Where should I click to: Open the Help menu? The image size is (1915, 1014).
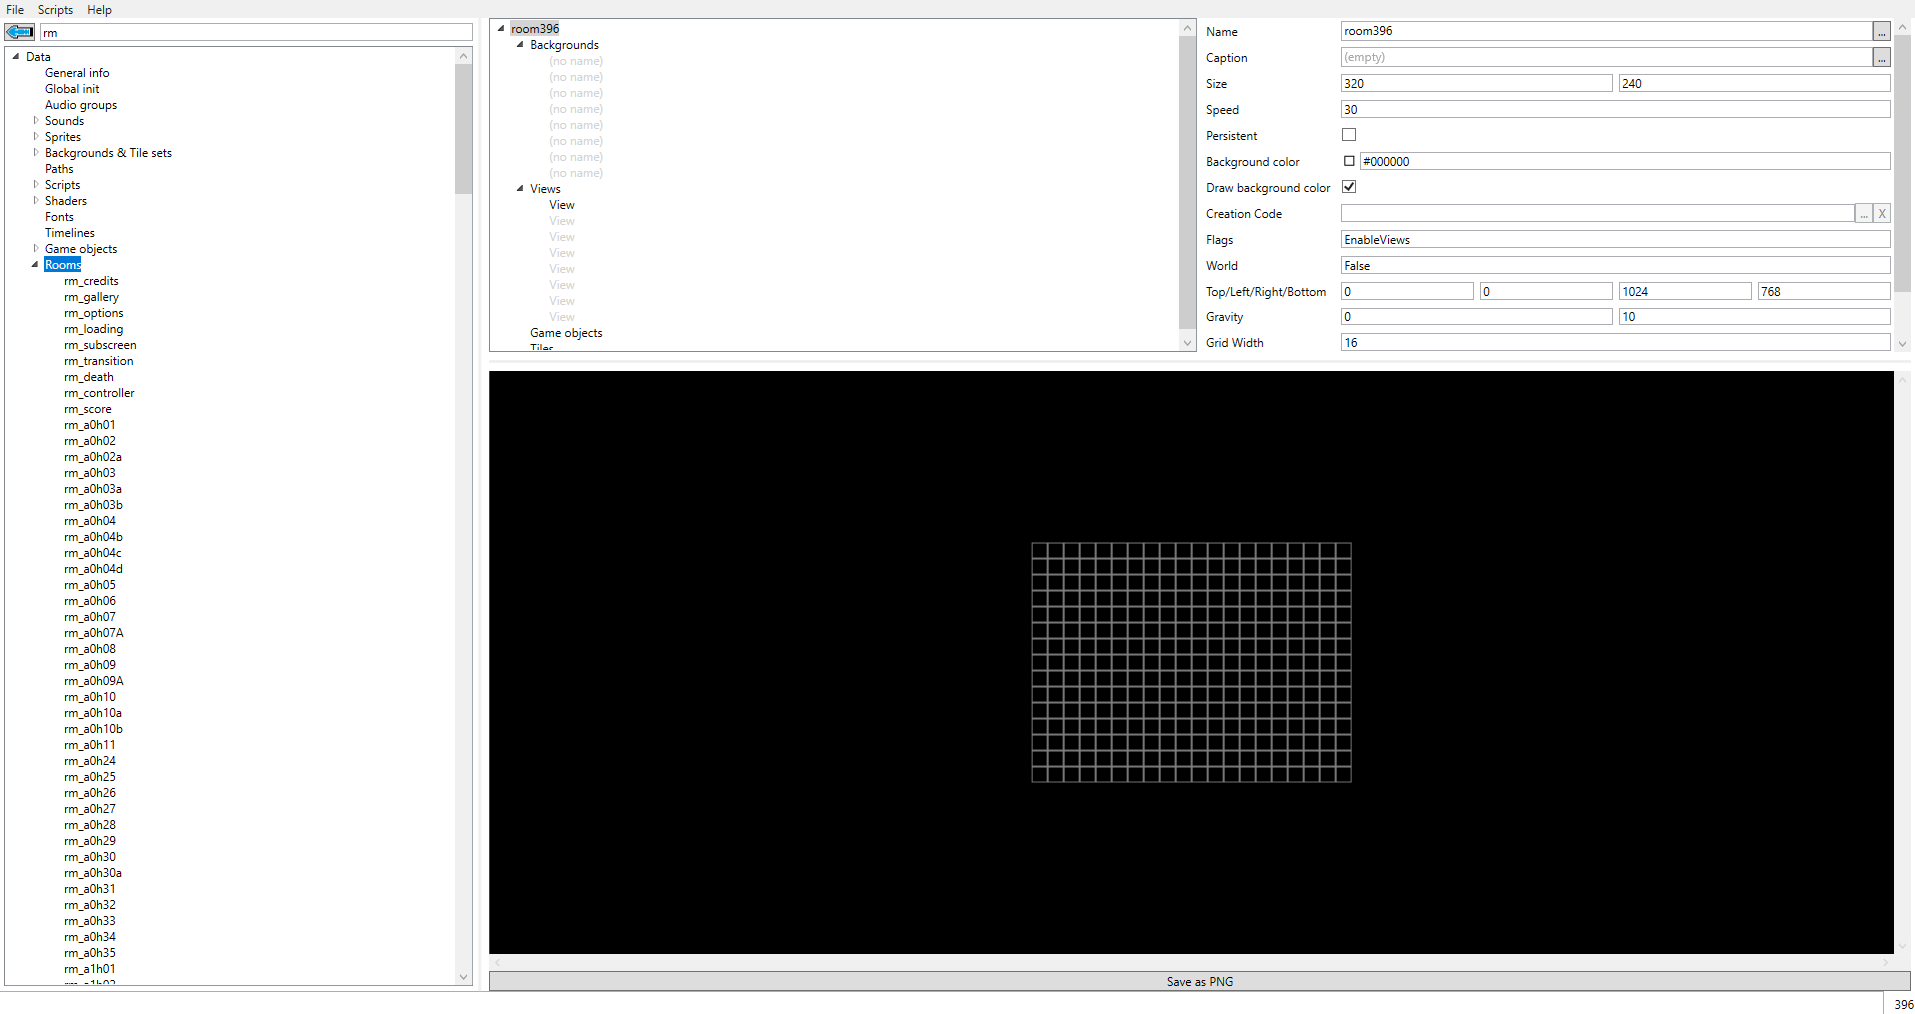[x=99, y=10]
